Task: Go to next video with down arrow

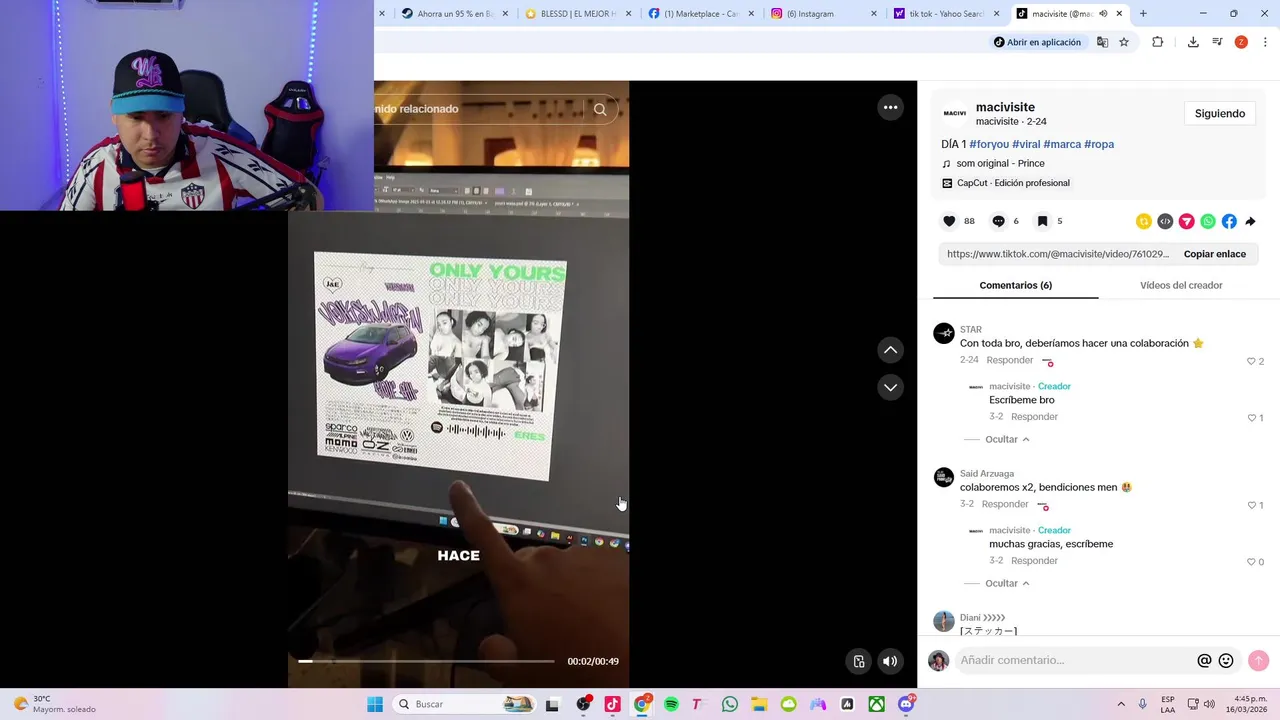Action: click(890, 387)
